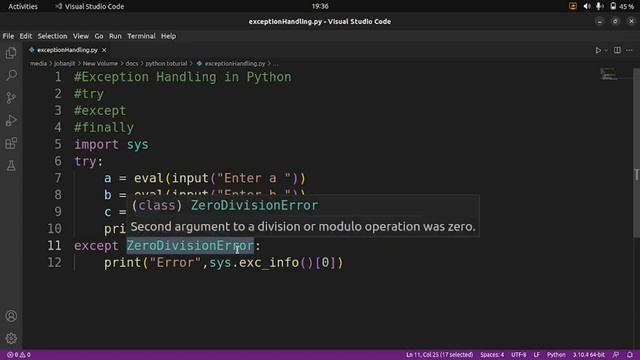The width and height of the screenshot is (640, 360).
Task: Click the 'try:' statement on line 6
Action: click(89, 161)
